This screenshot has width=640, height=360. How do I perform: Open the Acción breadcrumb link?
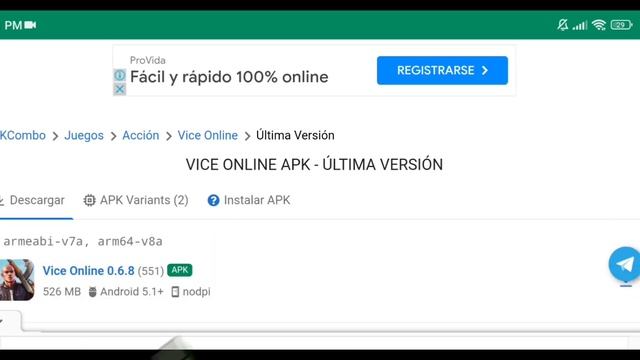pos(141,135)
